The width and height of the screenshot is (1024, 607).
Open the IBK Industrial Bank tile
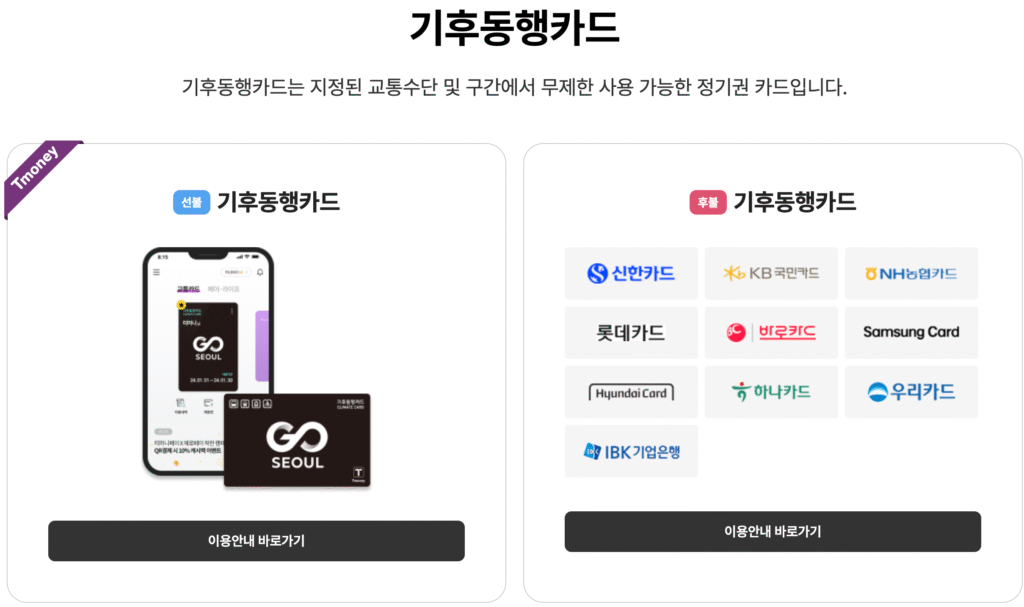click(631, 451)
